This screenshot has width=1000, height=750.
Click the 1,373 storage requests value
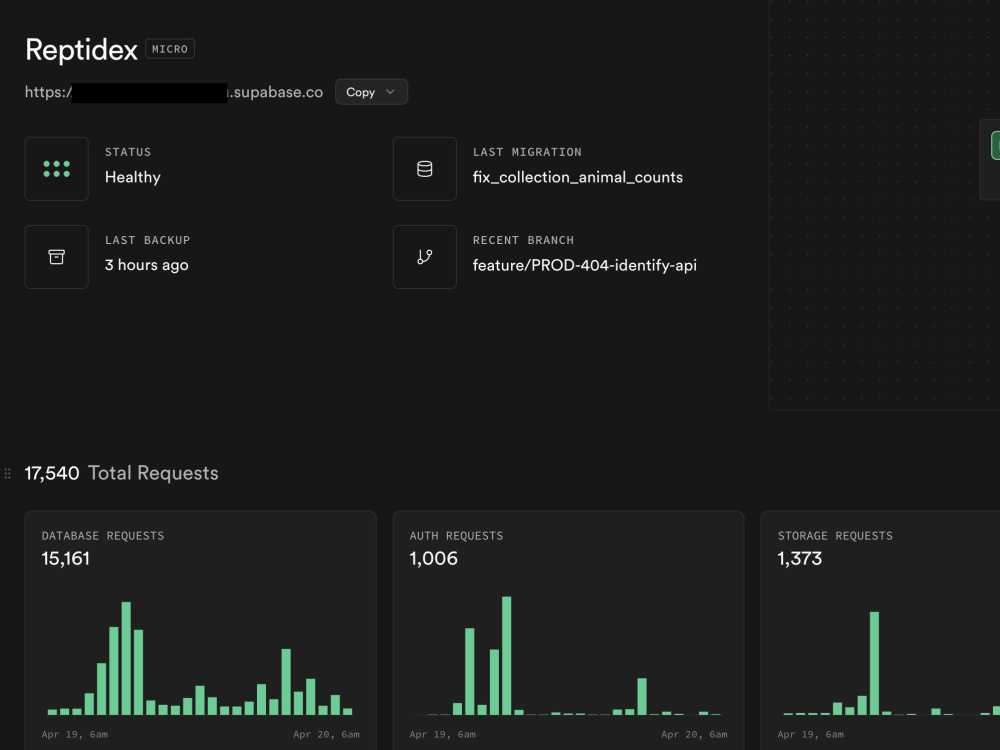(800, 559)
